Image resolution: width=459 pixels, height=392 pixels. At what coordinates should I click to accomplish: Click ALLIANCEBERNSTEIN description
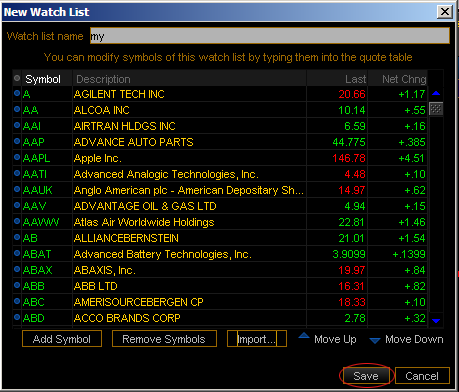coord(126,238)
